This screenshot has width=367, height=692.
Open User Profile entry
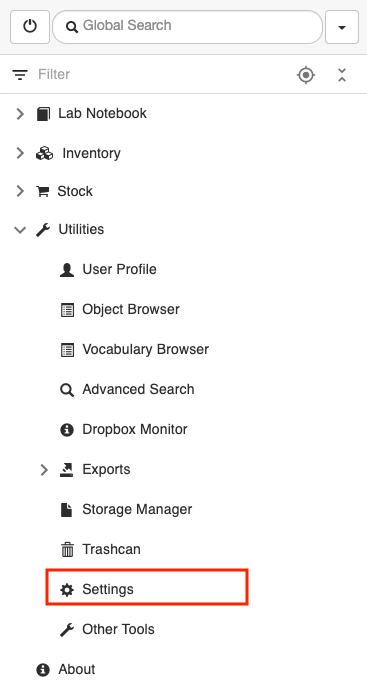(108, 269)
